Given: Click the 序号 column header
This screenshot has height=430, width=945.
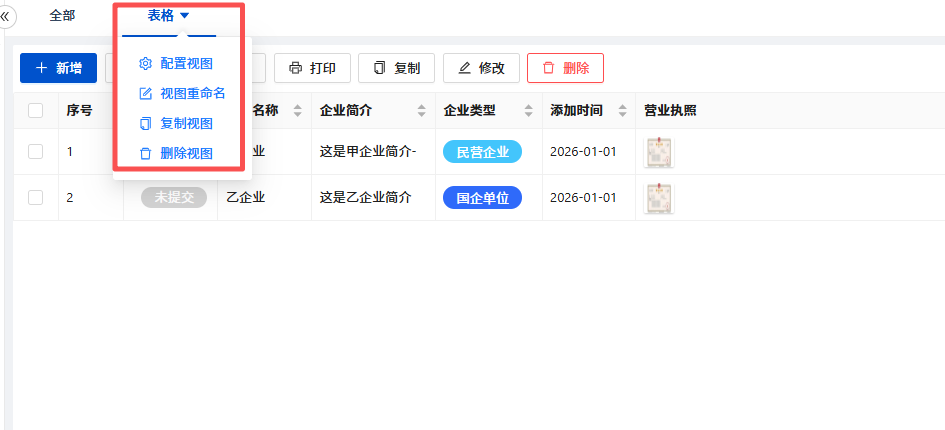Looking at the screenshot, I should [x=80, y=110].
